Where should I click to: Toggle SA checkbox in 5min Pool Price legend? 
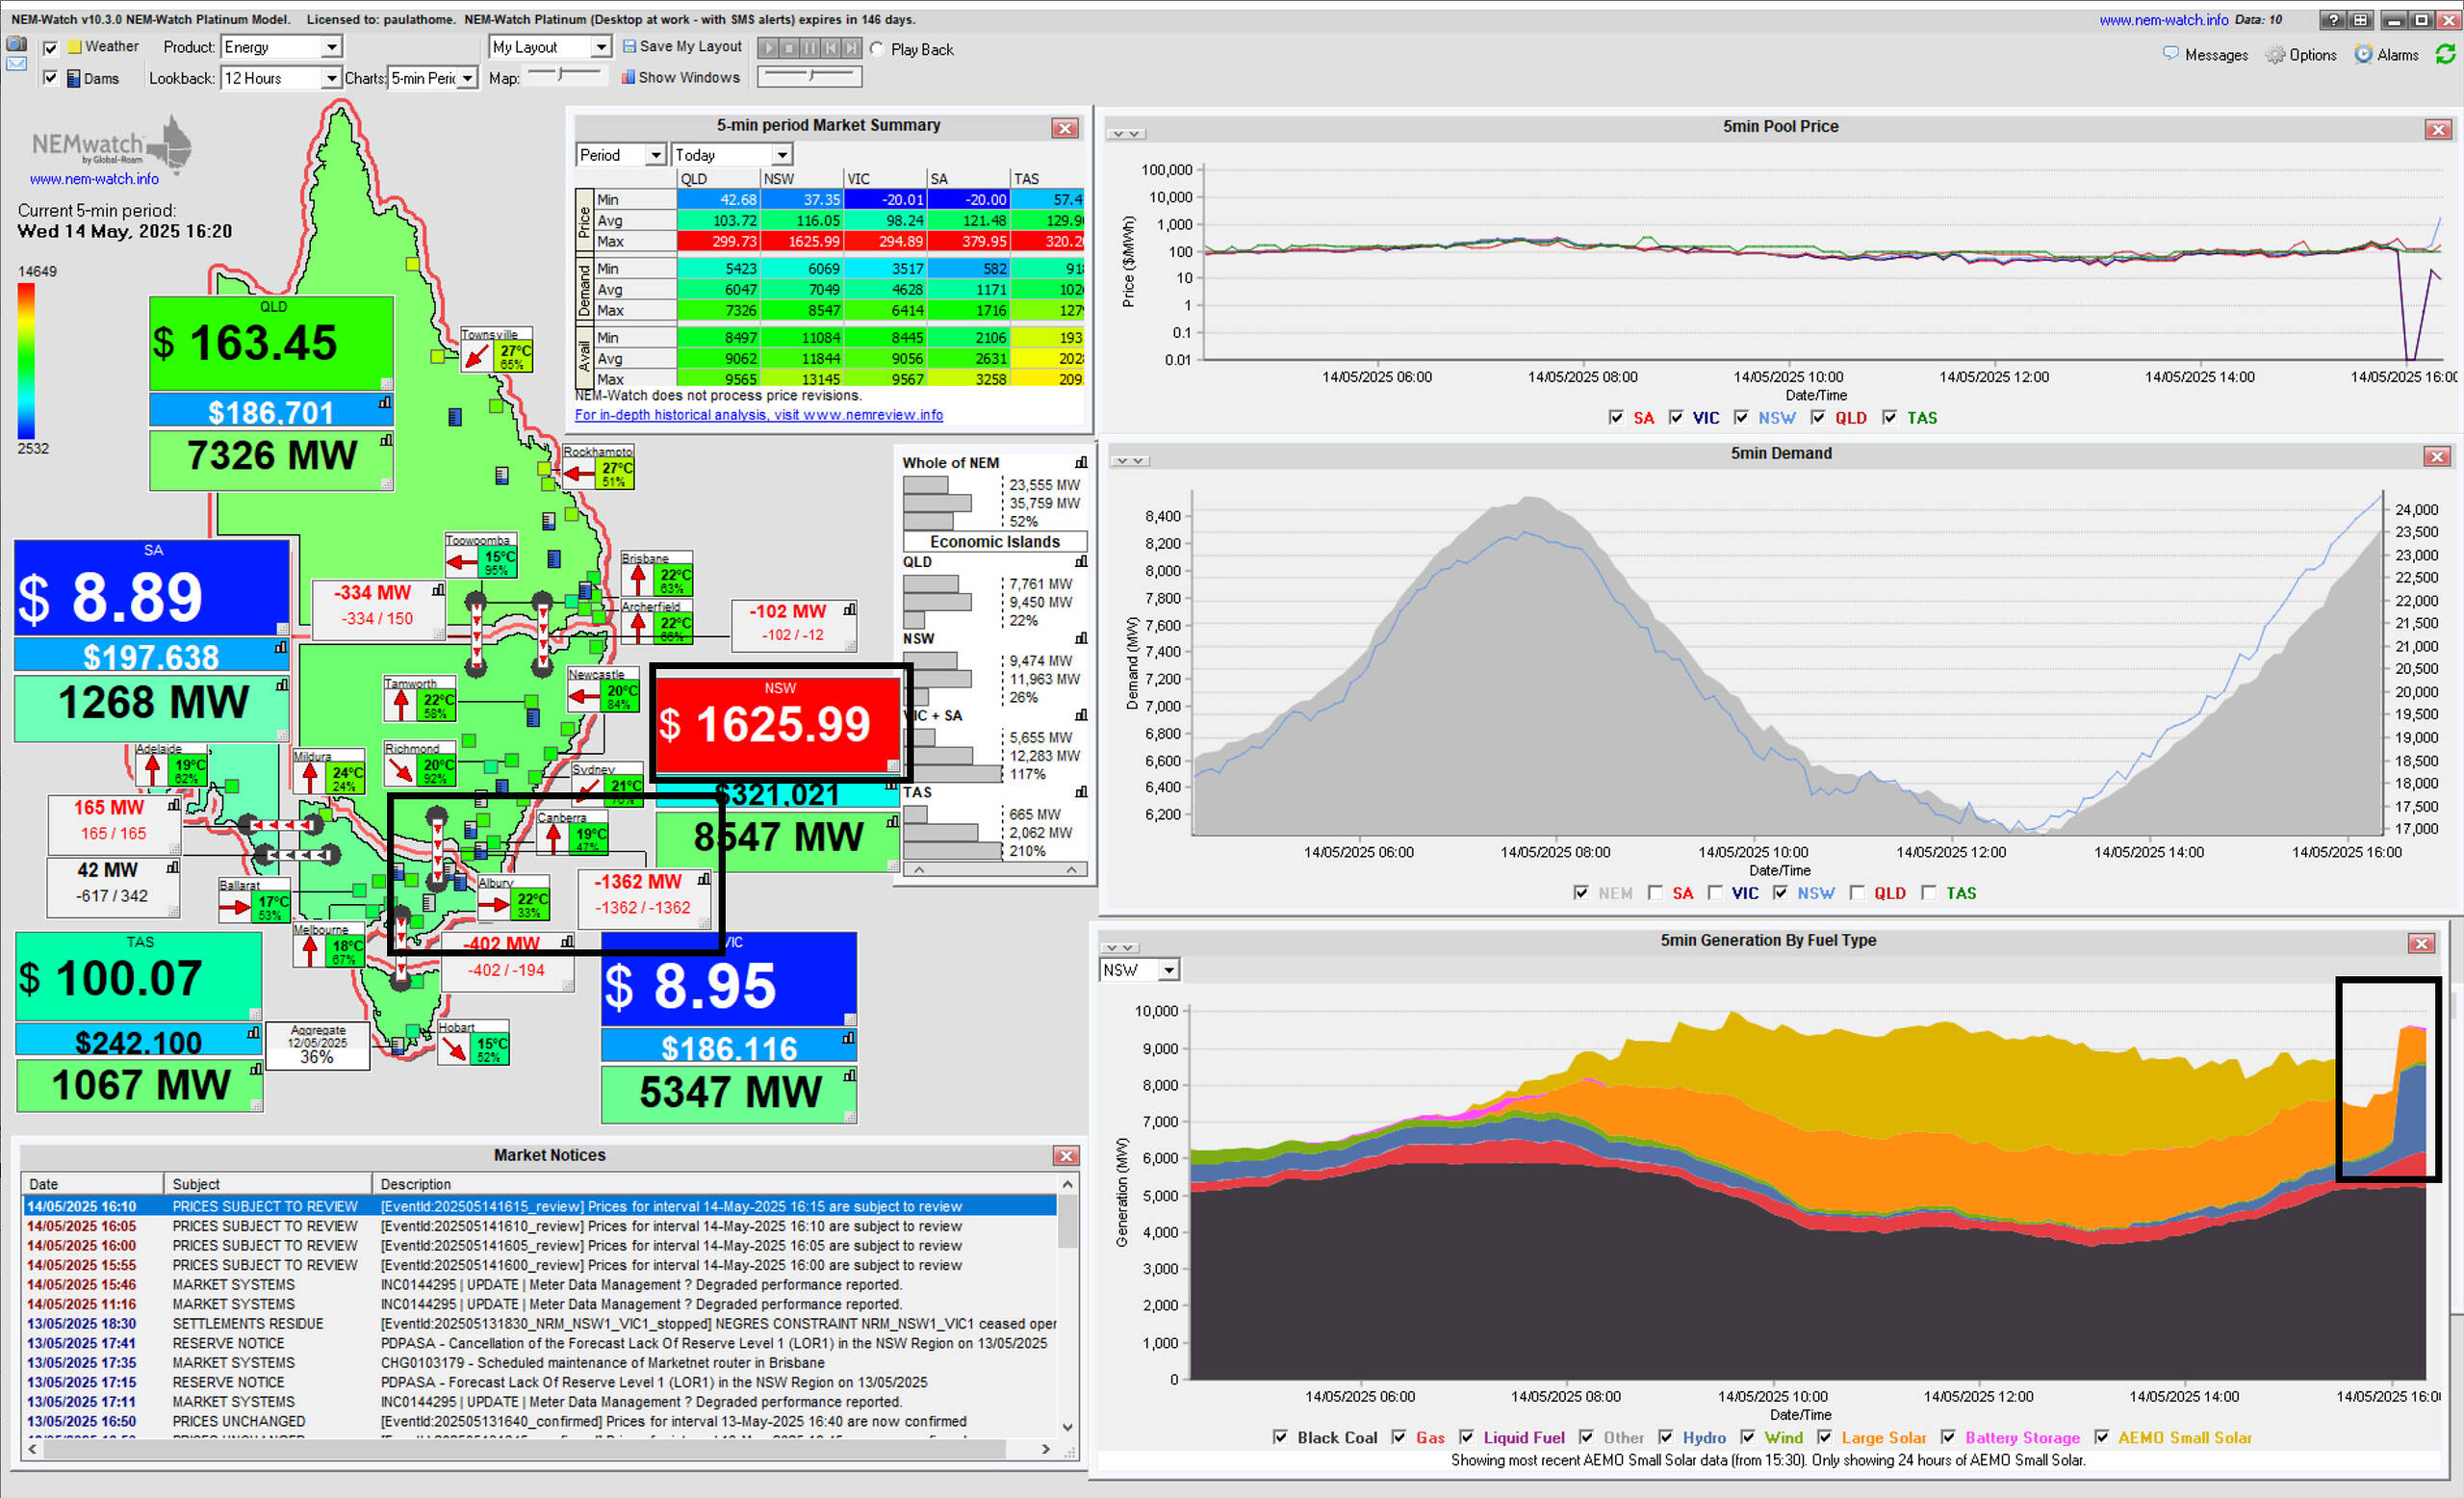coord(1615,418)
